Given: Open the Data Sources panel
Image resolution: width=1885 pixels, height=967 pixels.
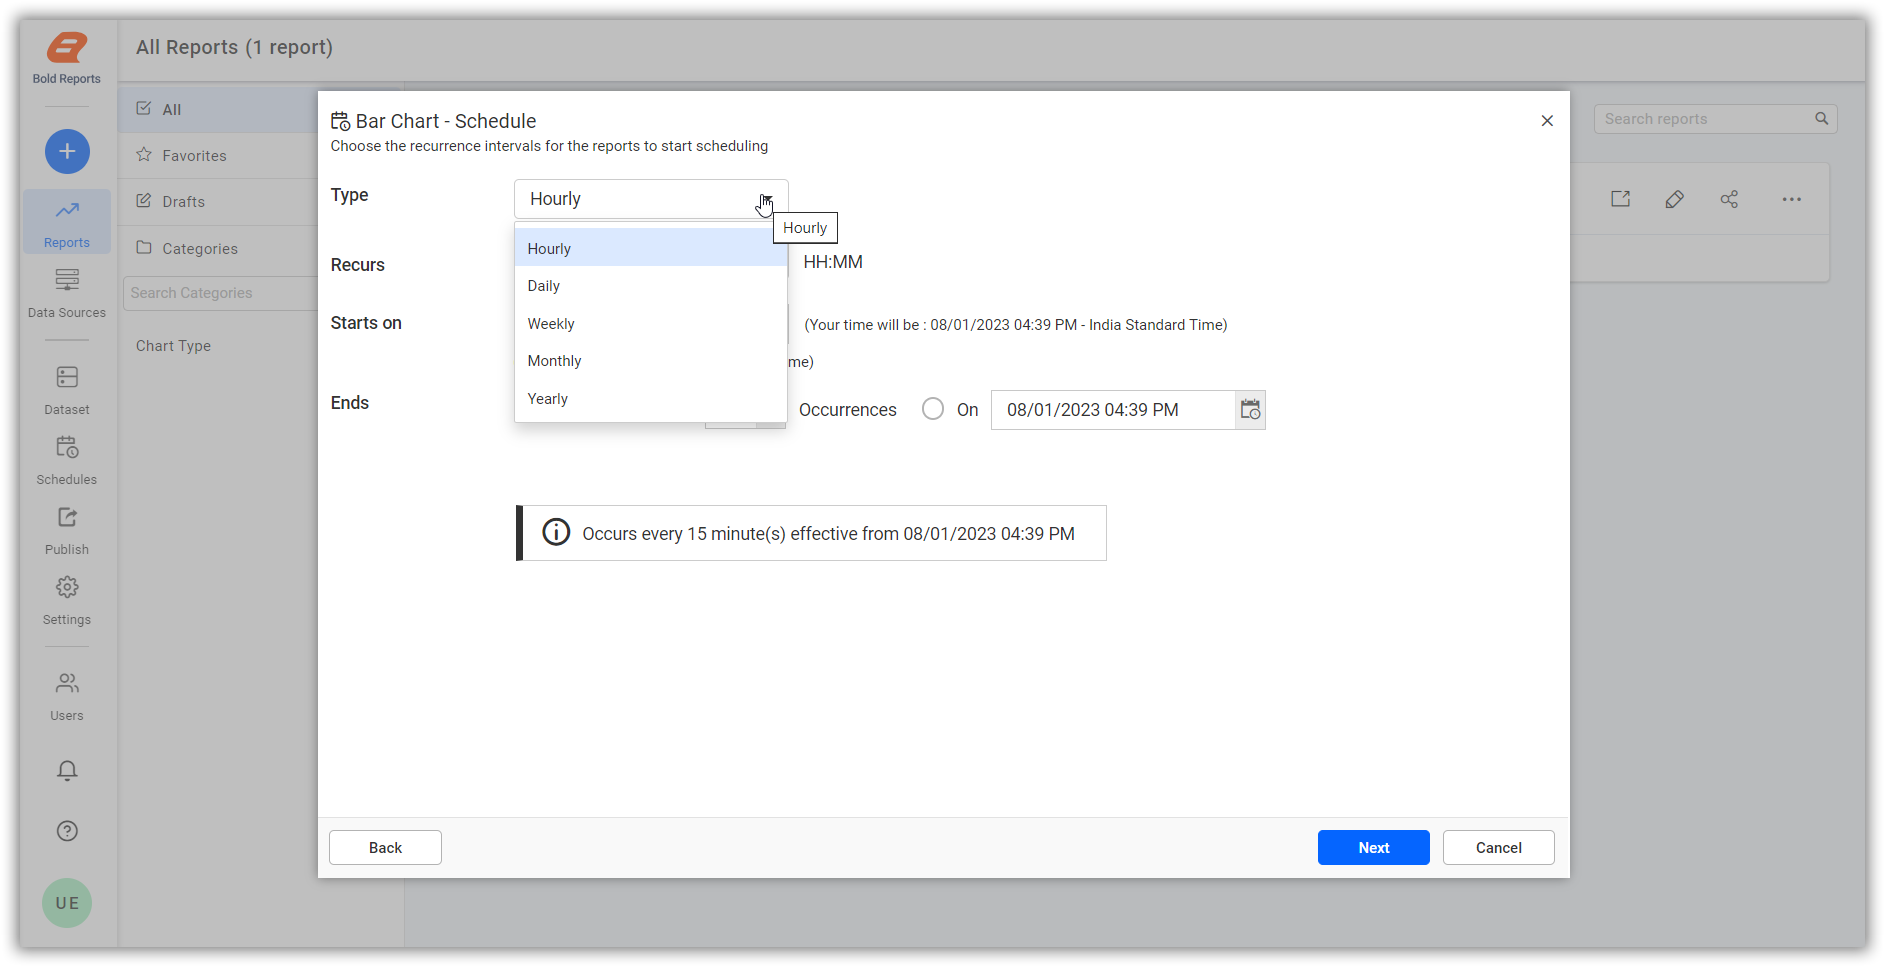Looking at the screenshot, I should click(66, 293).
